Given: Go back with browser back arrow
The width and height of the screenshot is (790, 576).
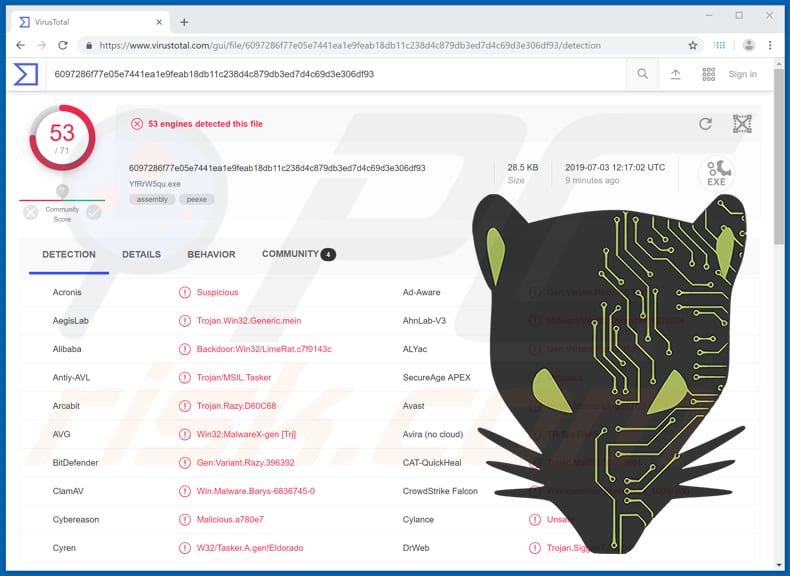Looking at the screenshot, I should (20, 45).
